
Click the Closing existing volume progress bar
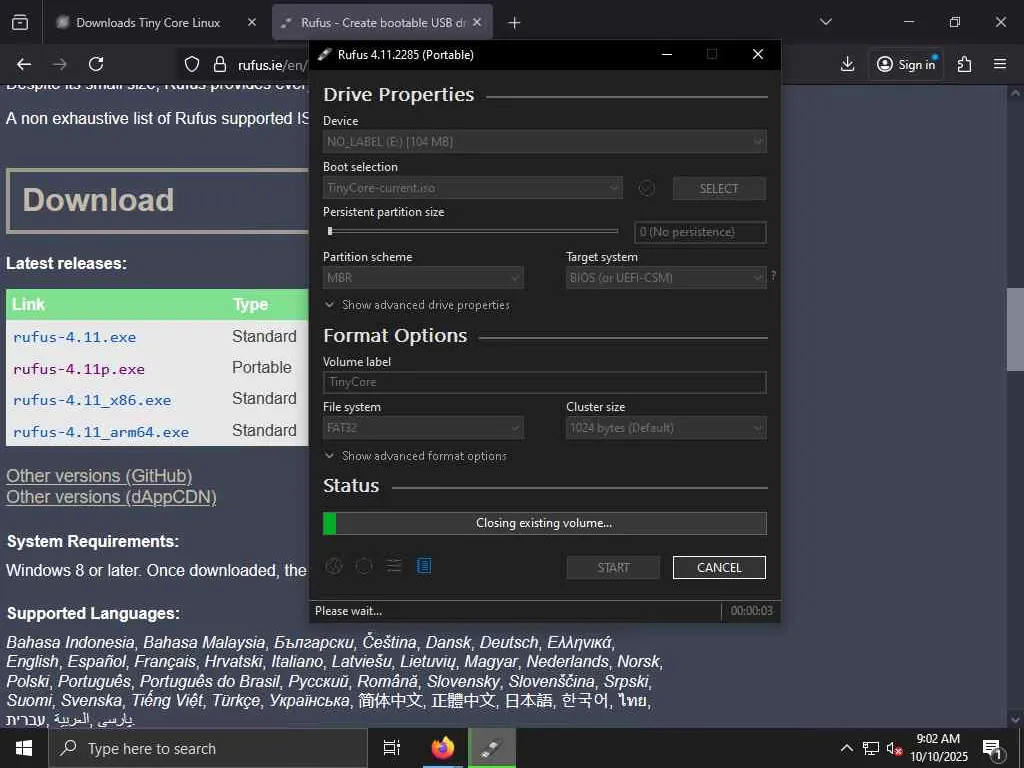coord(545,523)
